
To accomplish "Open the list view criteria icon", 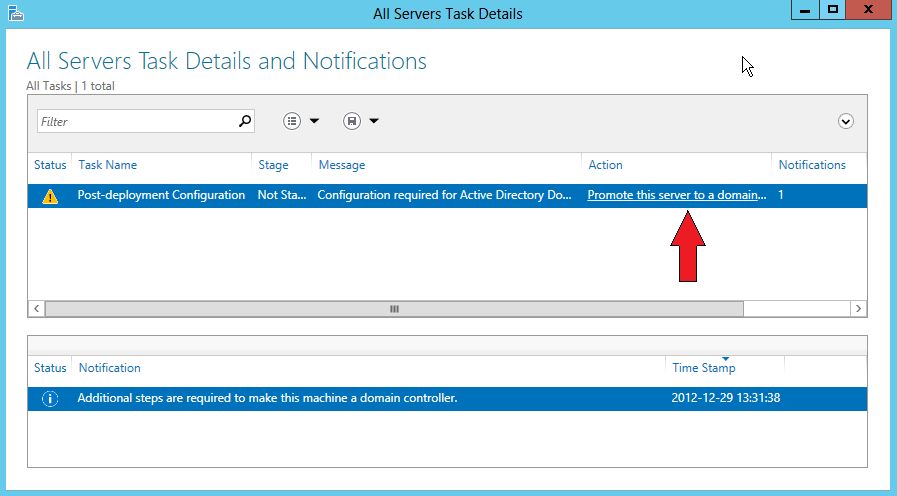I will (292, 121).
